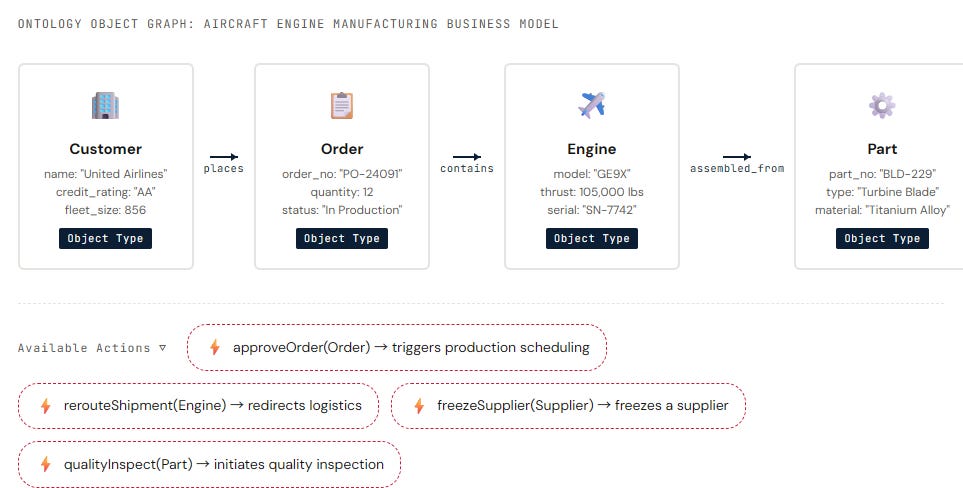Click the places relationship arrow
This screenshot has width=963, height=488.
224,157
